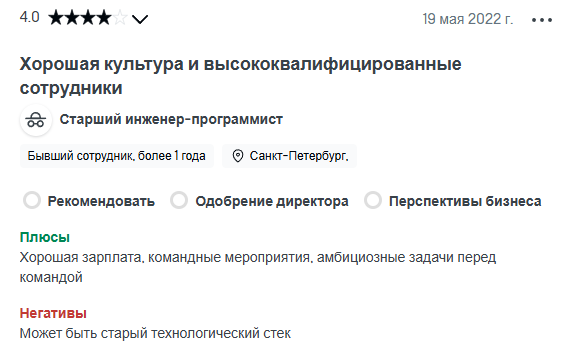Click the empty fifth rating star
The height and width of the screenshot is (363, 580).
tap(120, 18)
